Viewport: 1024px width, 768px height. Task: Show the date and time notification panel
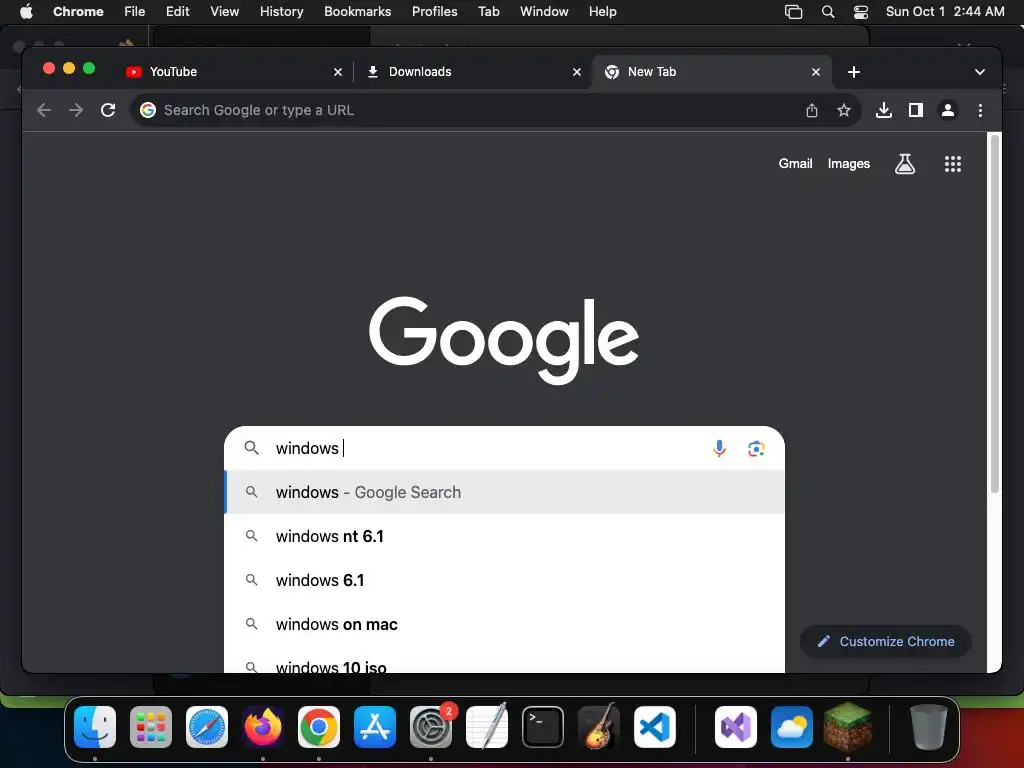pos(945,11)
